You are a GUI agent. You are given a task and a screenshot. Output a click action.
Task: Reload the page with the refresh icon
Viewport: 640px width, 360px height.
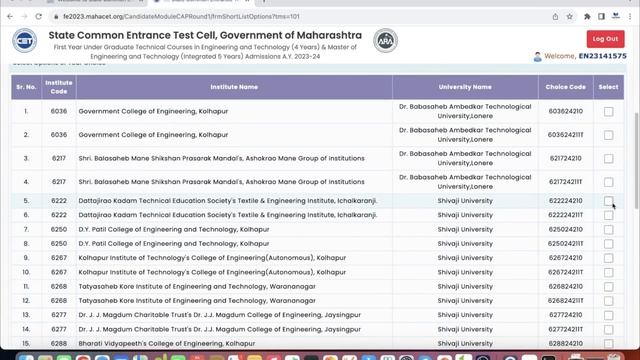38,17
